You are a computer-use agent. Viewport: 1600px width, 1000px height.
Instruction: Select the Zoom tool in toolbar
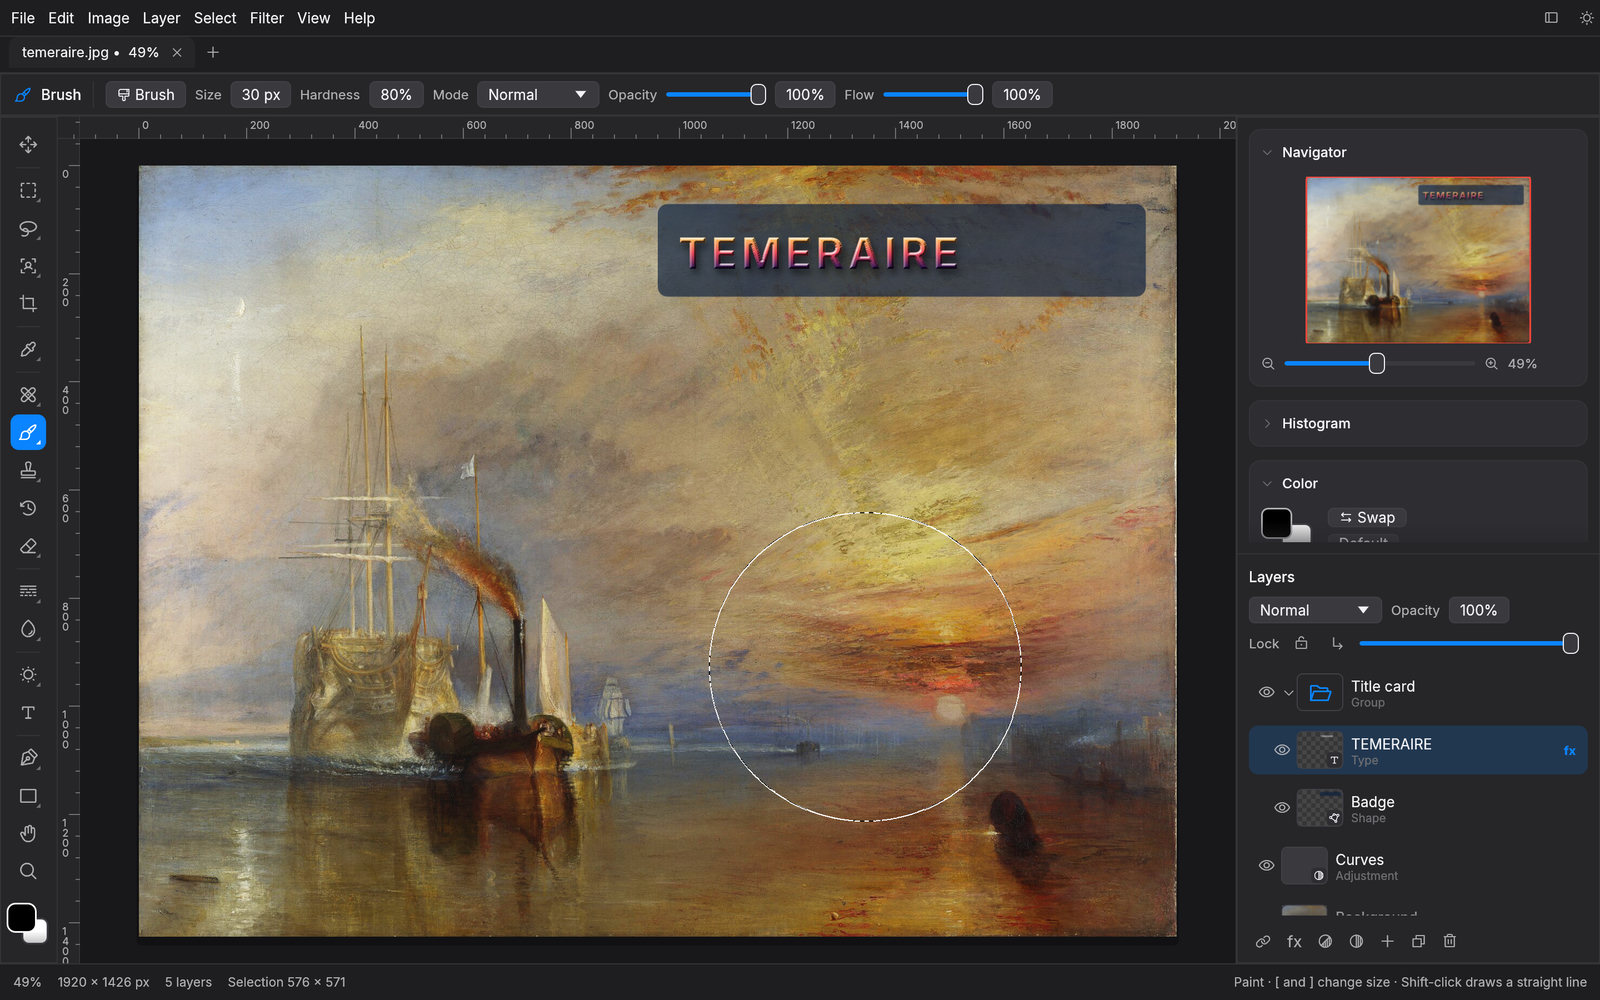click(28, 871)
